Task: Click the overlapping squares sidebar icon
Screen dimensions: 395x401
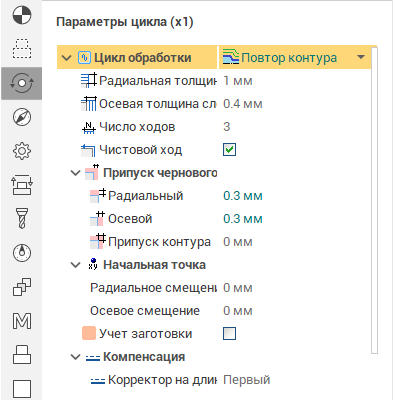Action: coord(22,287)
